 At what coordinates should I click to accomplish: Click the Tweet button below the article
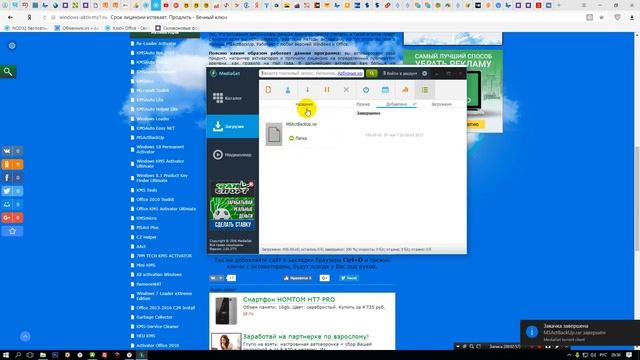(349, 278)
